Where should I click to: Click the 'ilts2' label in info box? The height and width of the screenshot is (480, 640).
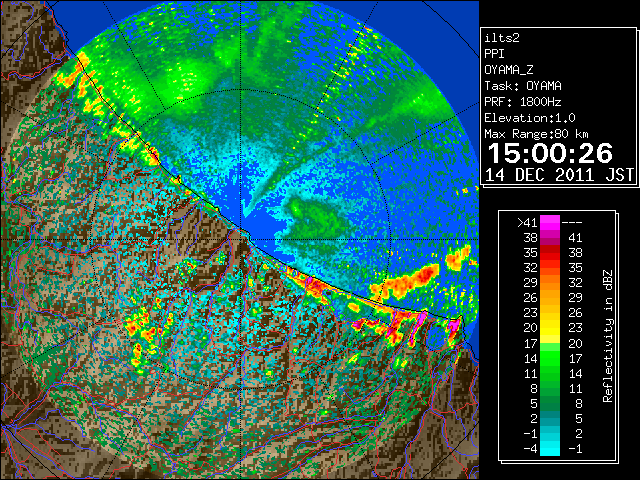click(502, 38)
